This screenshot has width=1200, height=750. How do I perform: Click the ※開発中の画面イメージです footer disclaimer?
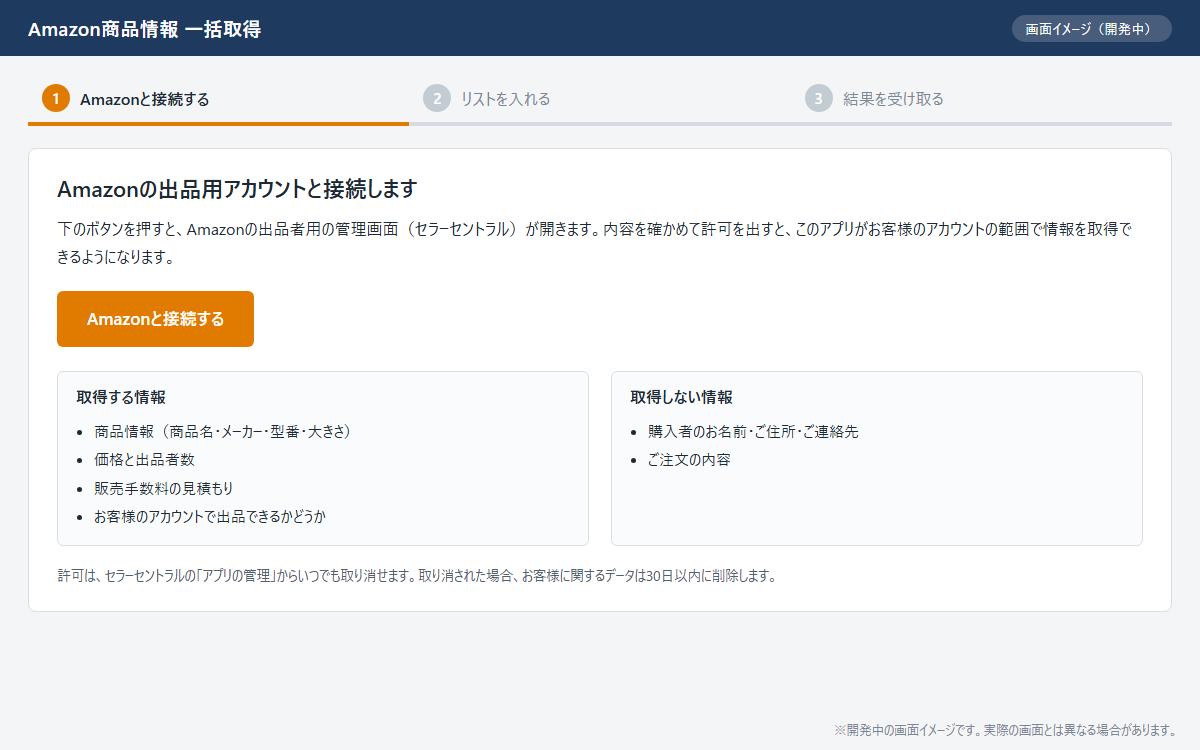1005,730
